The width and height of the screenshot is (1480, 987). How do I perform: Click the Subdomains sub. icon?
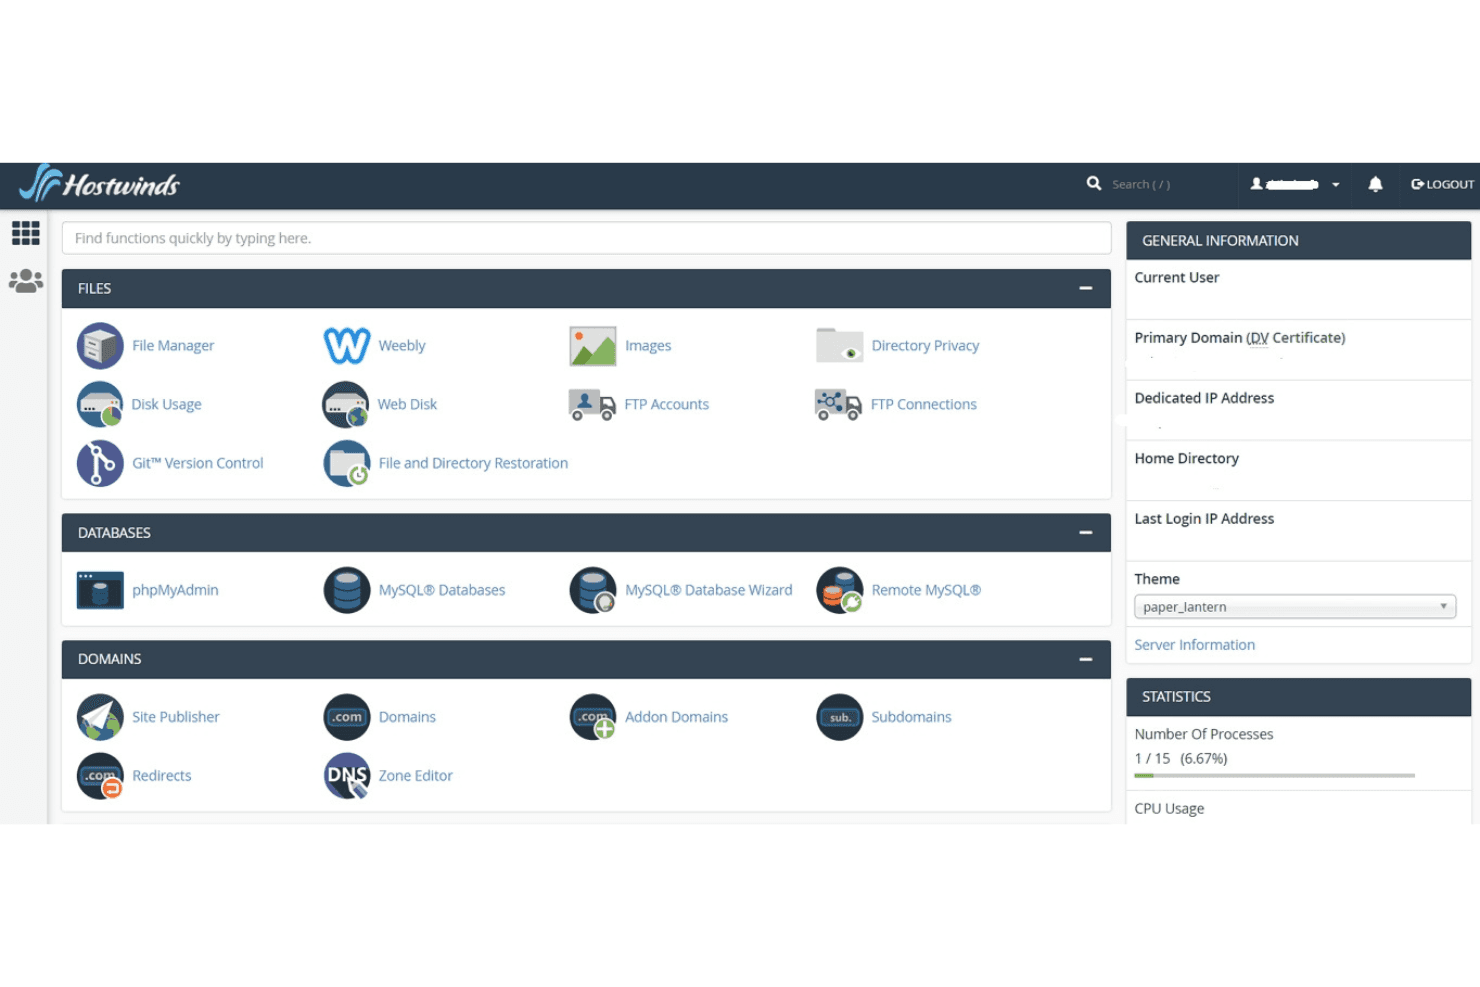pyautogui.click(x=839, y=717)
